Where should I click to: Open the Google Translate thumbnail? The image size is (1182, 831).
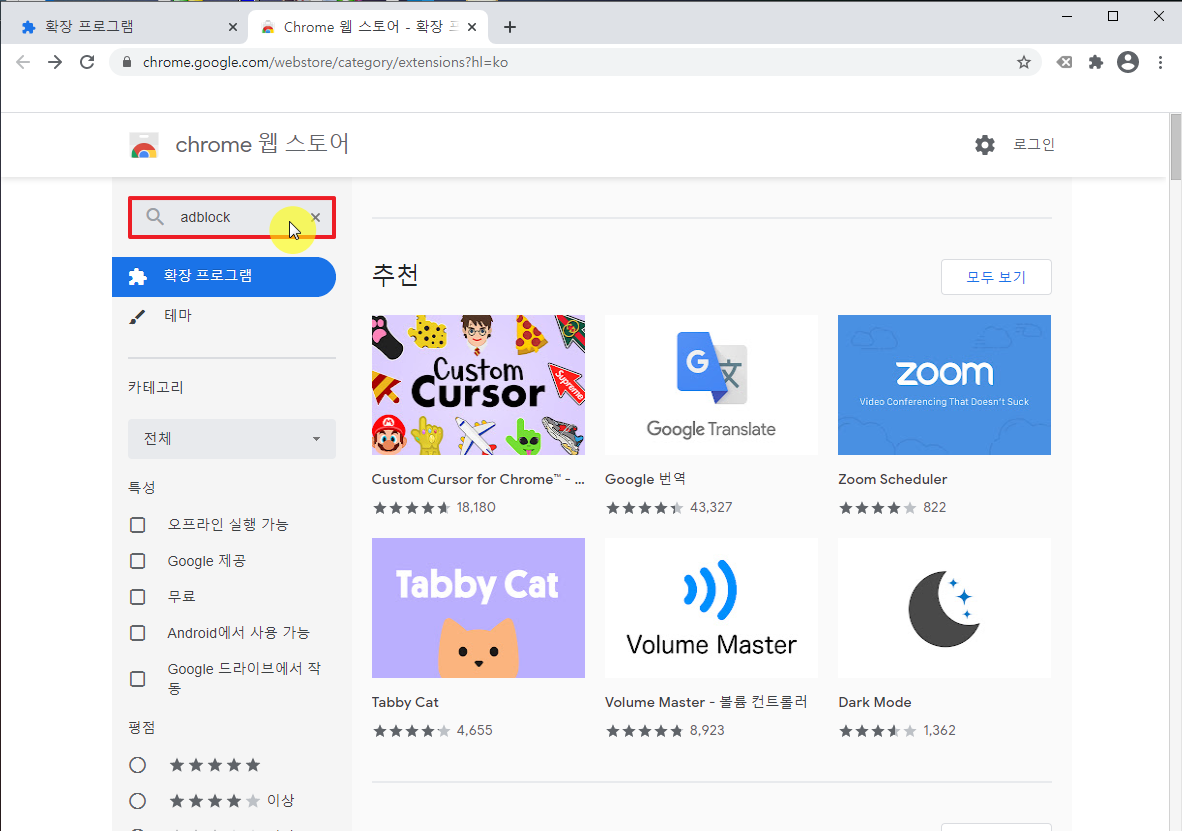click(x=711, y=385)
